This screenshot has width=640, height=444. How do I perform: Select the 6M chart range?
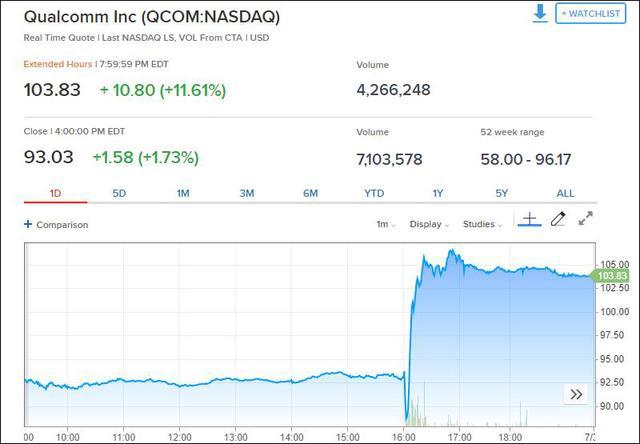click(311, 193)
